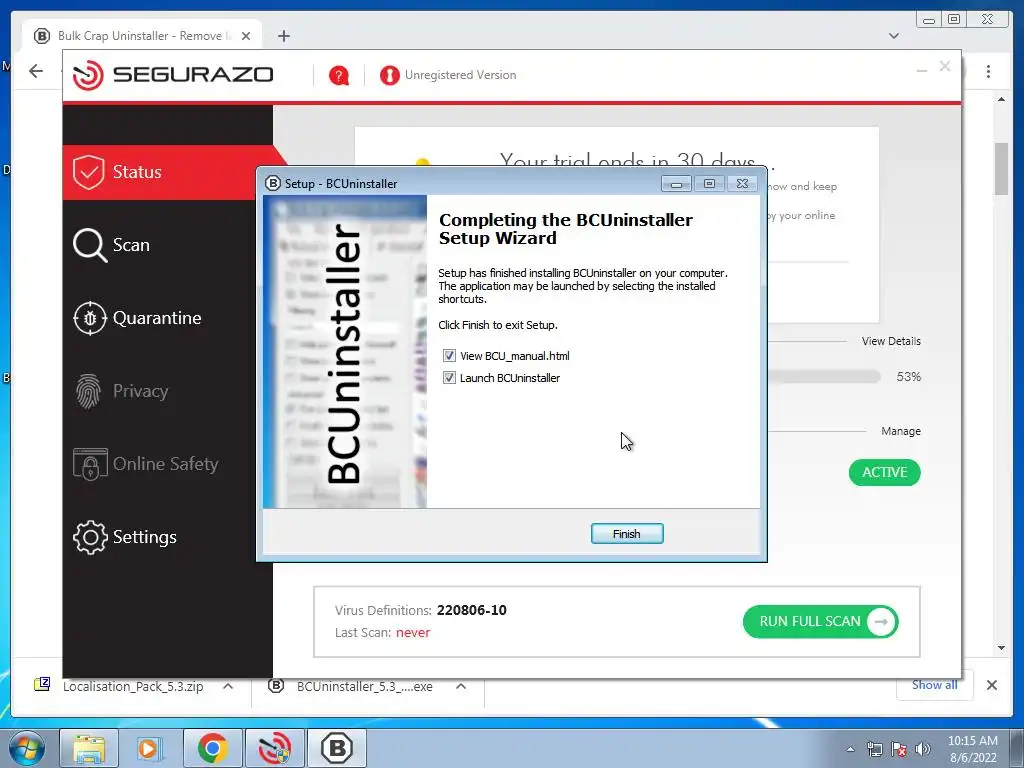Click the page scrollbar down arrow
Screen dimensions: 1024x768
tap(1001, 648)
